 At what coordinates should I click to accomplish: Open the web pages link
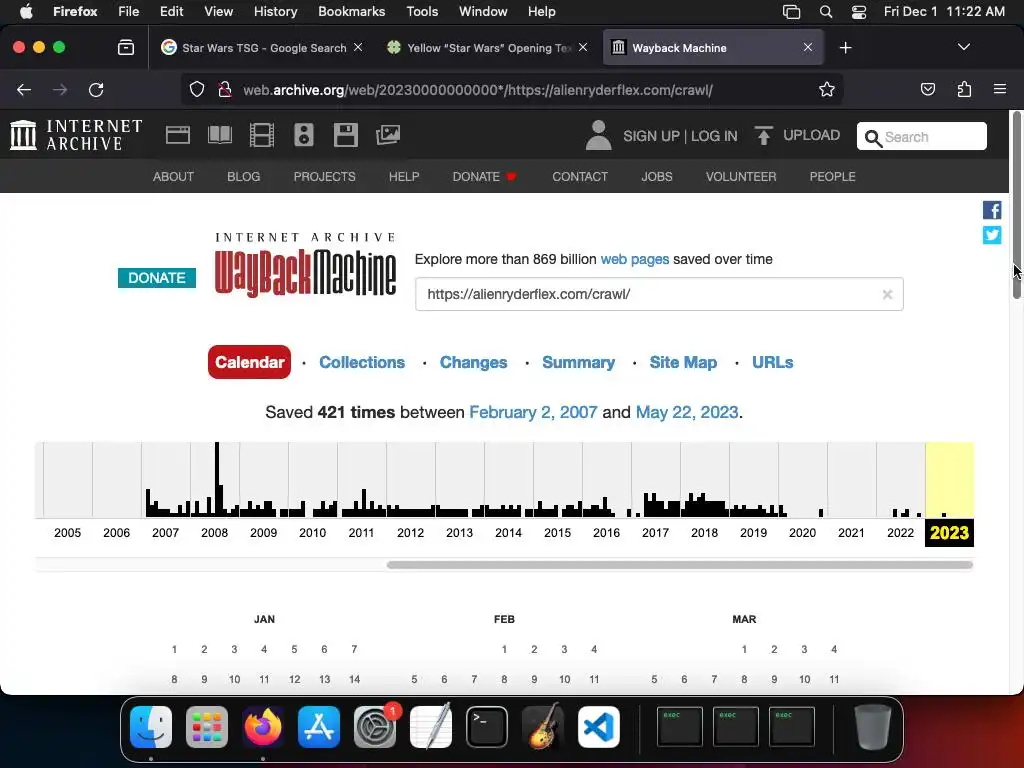[635, 259]
